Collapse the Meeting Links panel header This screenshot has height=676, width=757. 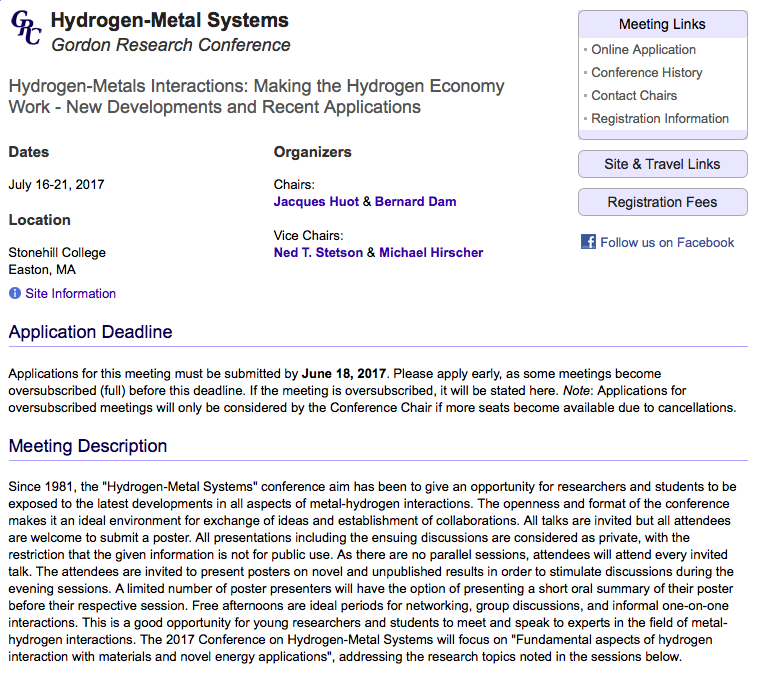[662, 25]
